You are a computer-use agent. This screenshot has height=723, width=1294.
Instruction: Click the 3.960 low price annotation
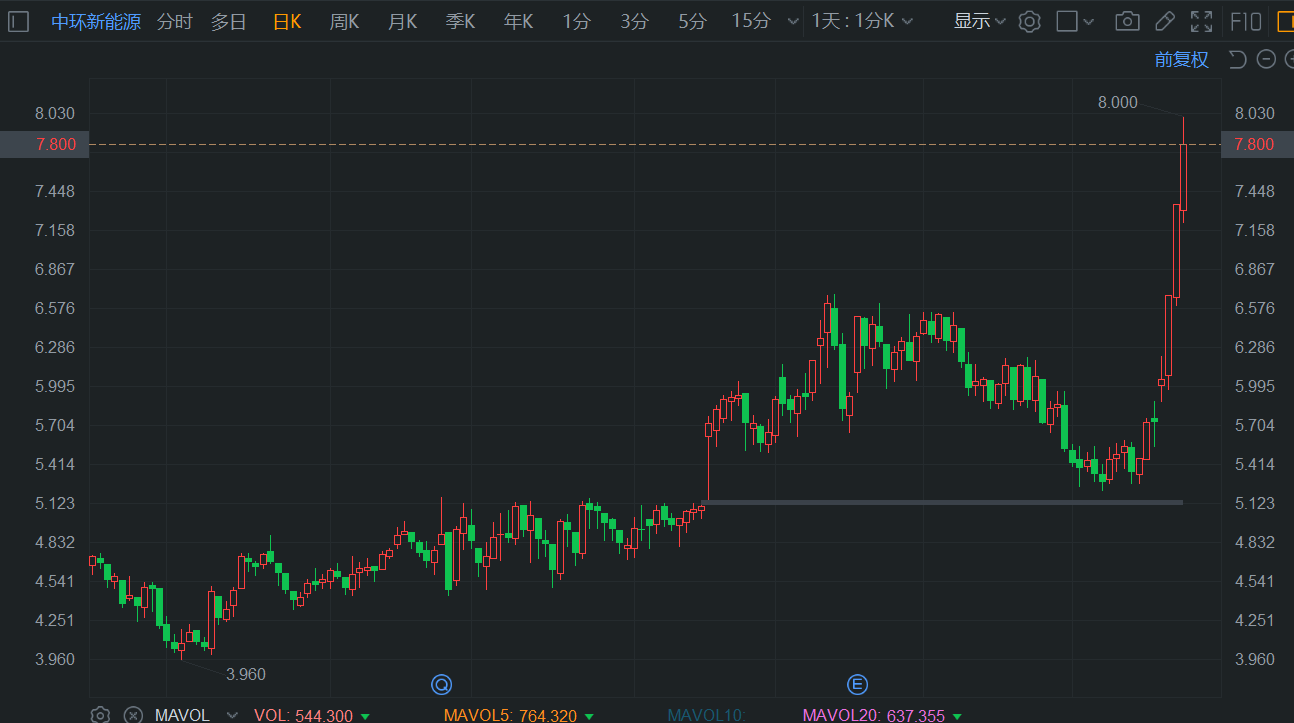coord(246,674)
